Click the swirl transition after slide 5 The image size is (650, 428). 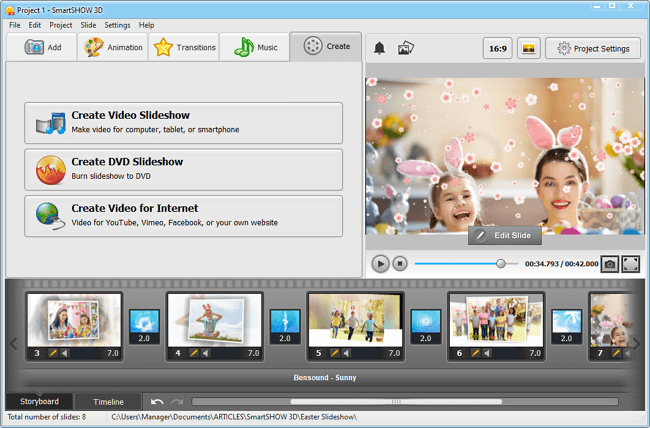coord(426,322)
